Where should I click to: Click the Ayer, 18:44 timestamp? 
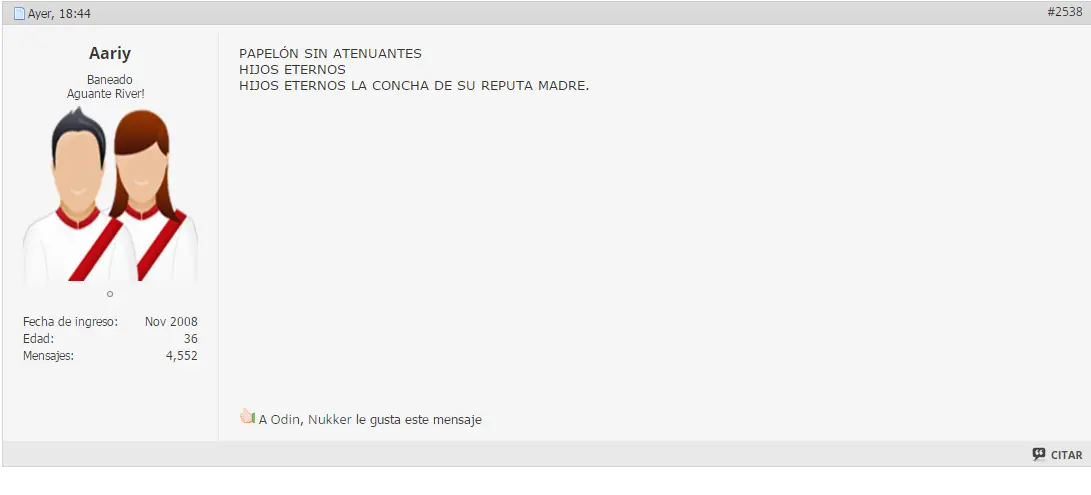pos(59,14)
